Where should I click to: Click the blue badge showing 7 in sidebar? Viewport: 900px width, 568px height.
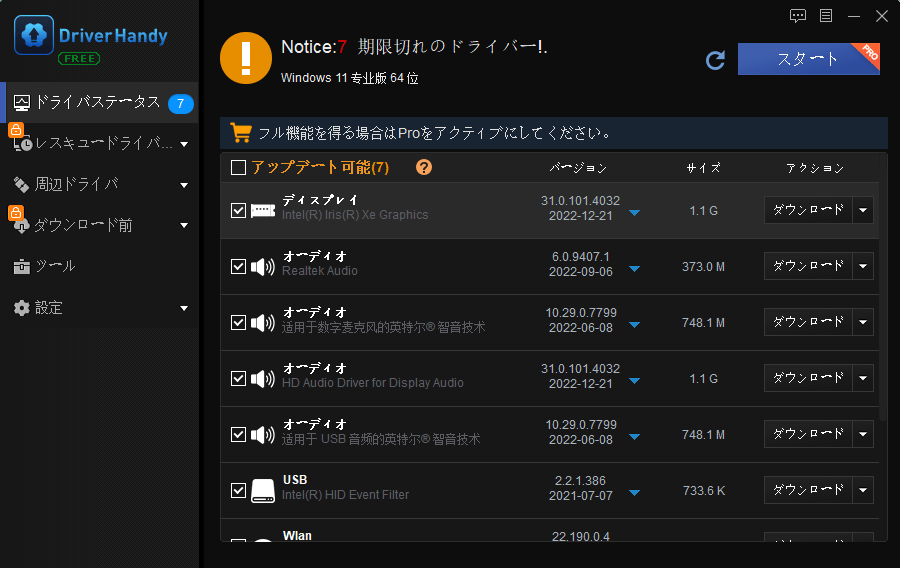tap(180, 103)
